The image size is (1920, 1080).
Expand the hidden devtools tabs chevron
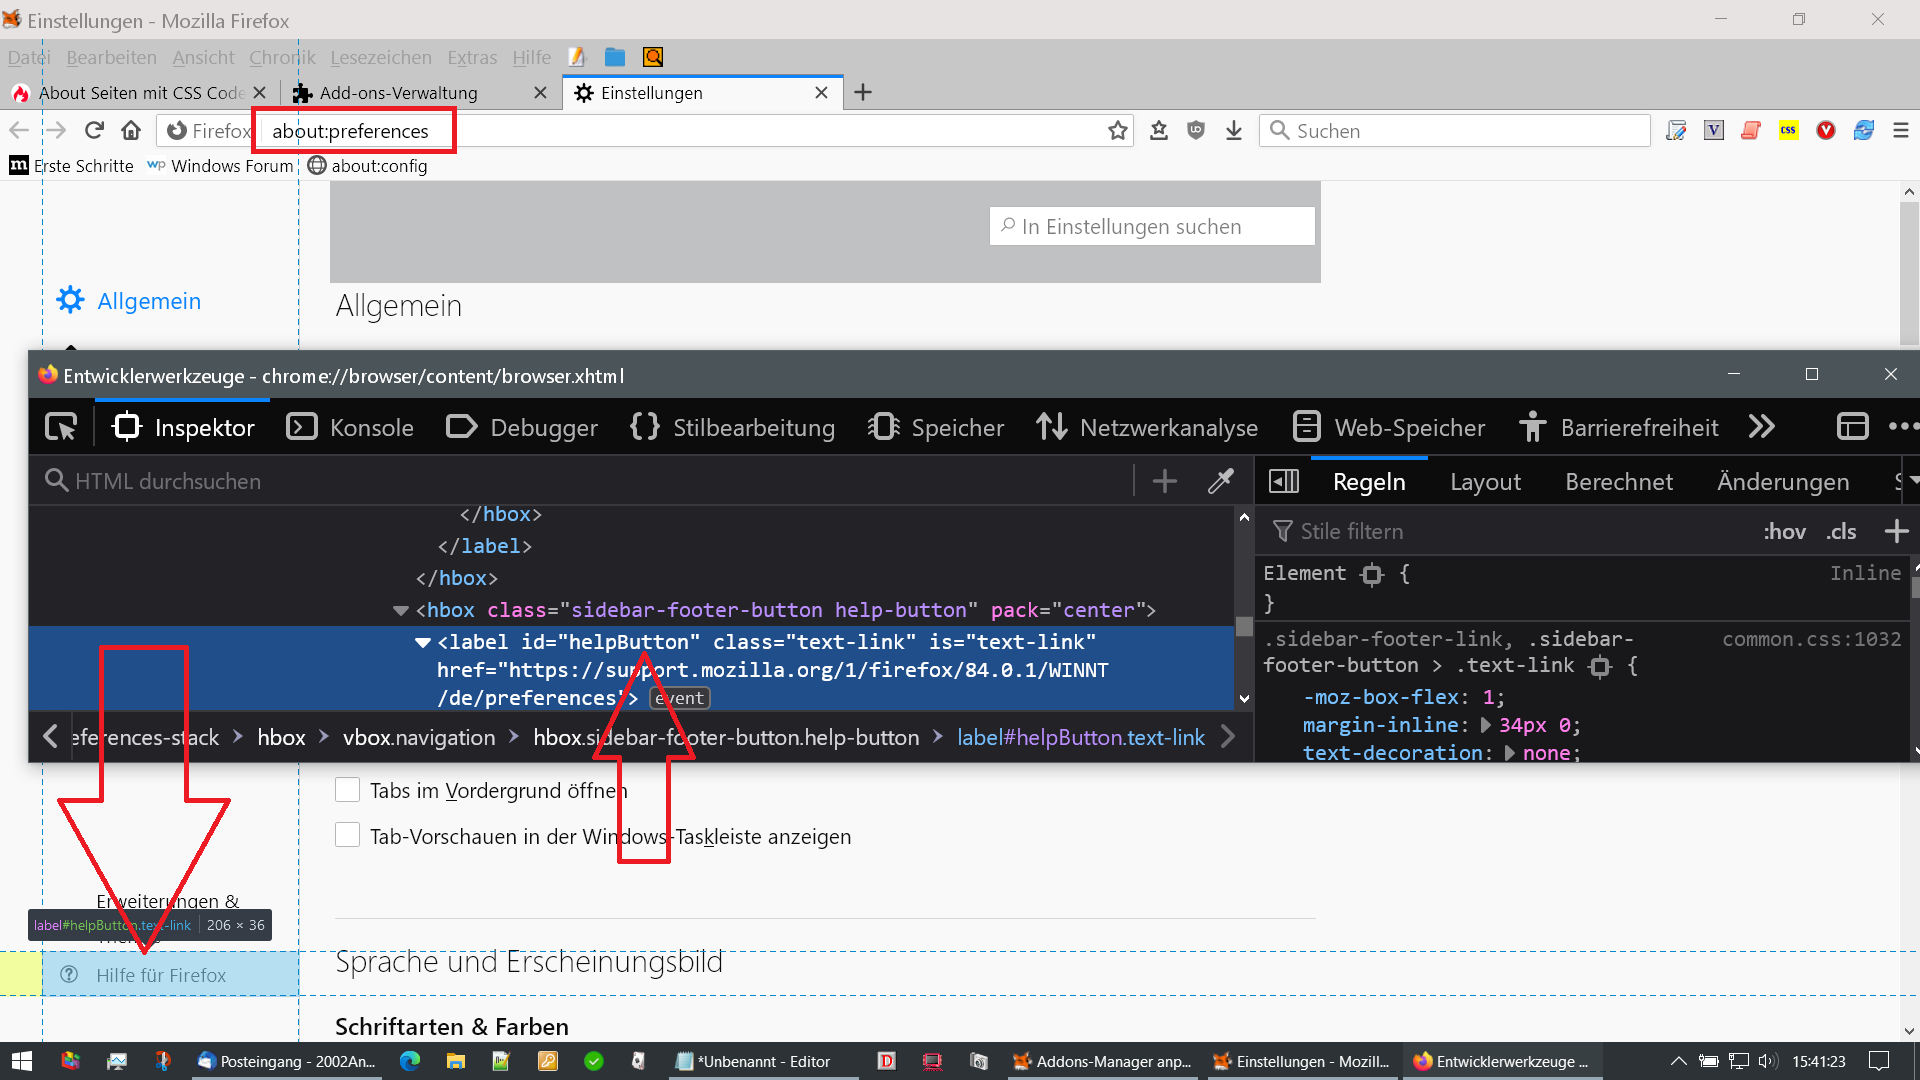coord(1762,427)
